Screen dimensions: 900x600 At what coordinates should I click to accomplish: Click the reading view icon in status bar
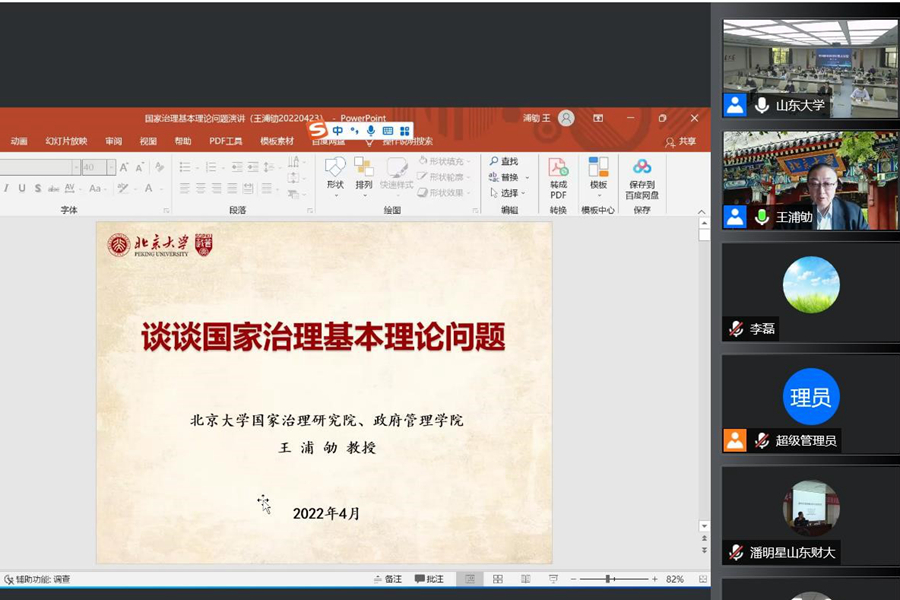(525, 579)
